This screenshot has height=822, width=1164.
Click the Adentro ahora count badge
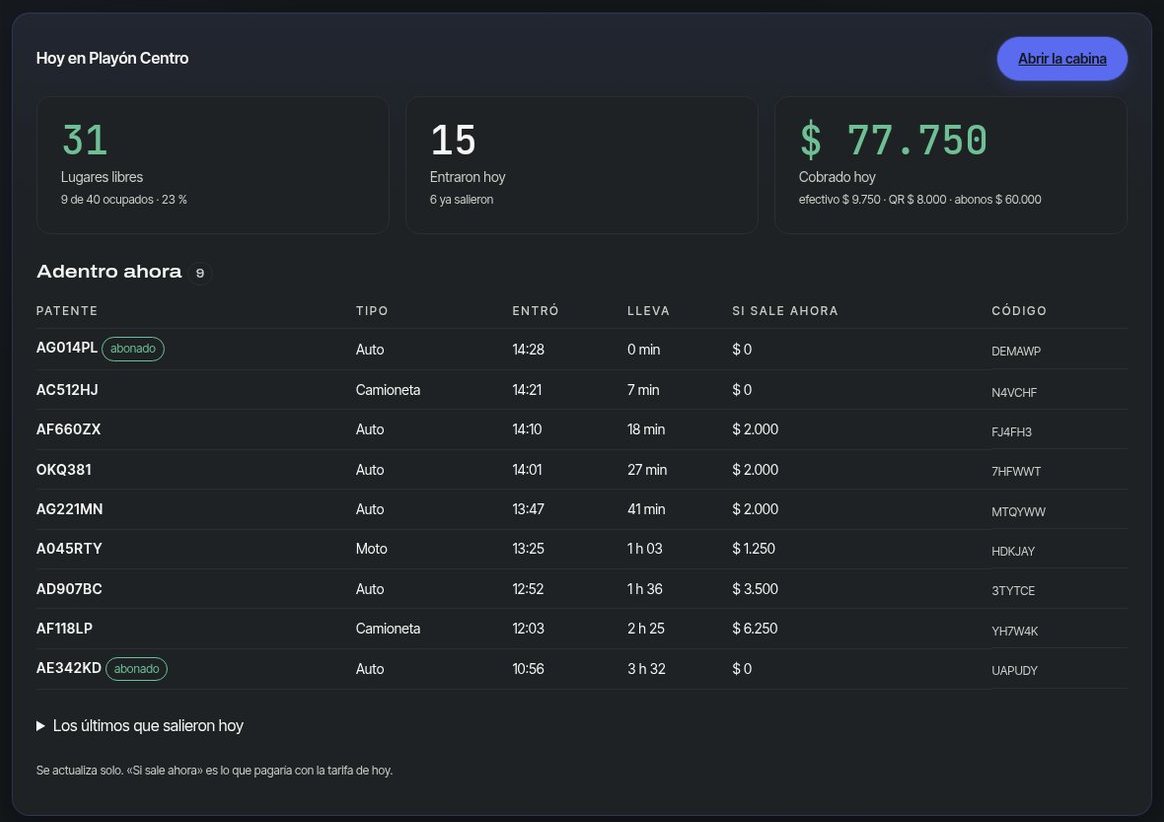pyautogui.click(x=200, y=273)
